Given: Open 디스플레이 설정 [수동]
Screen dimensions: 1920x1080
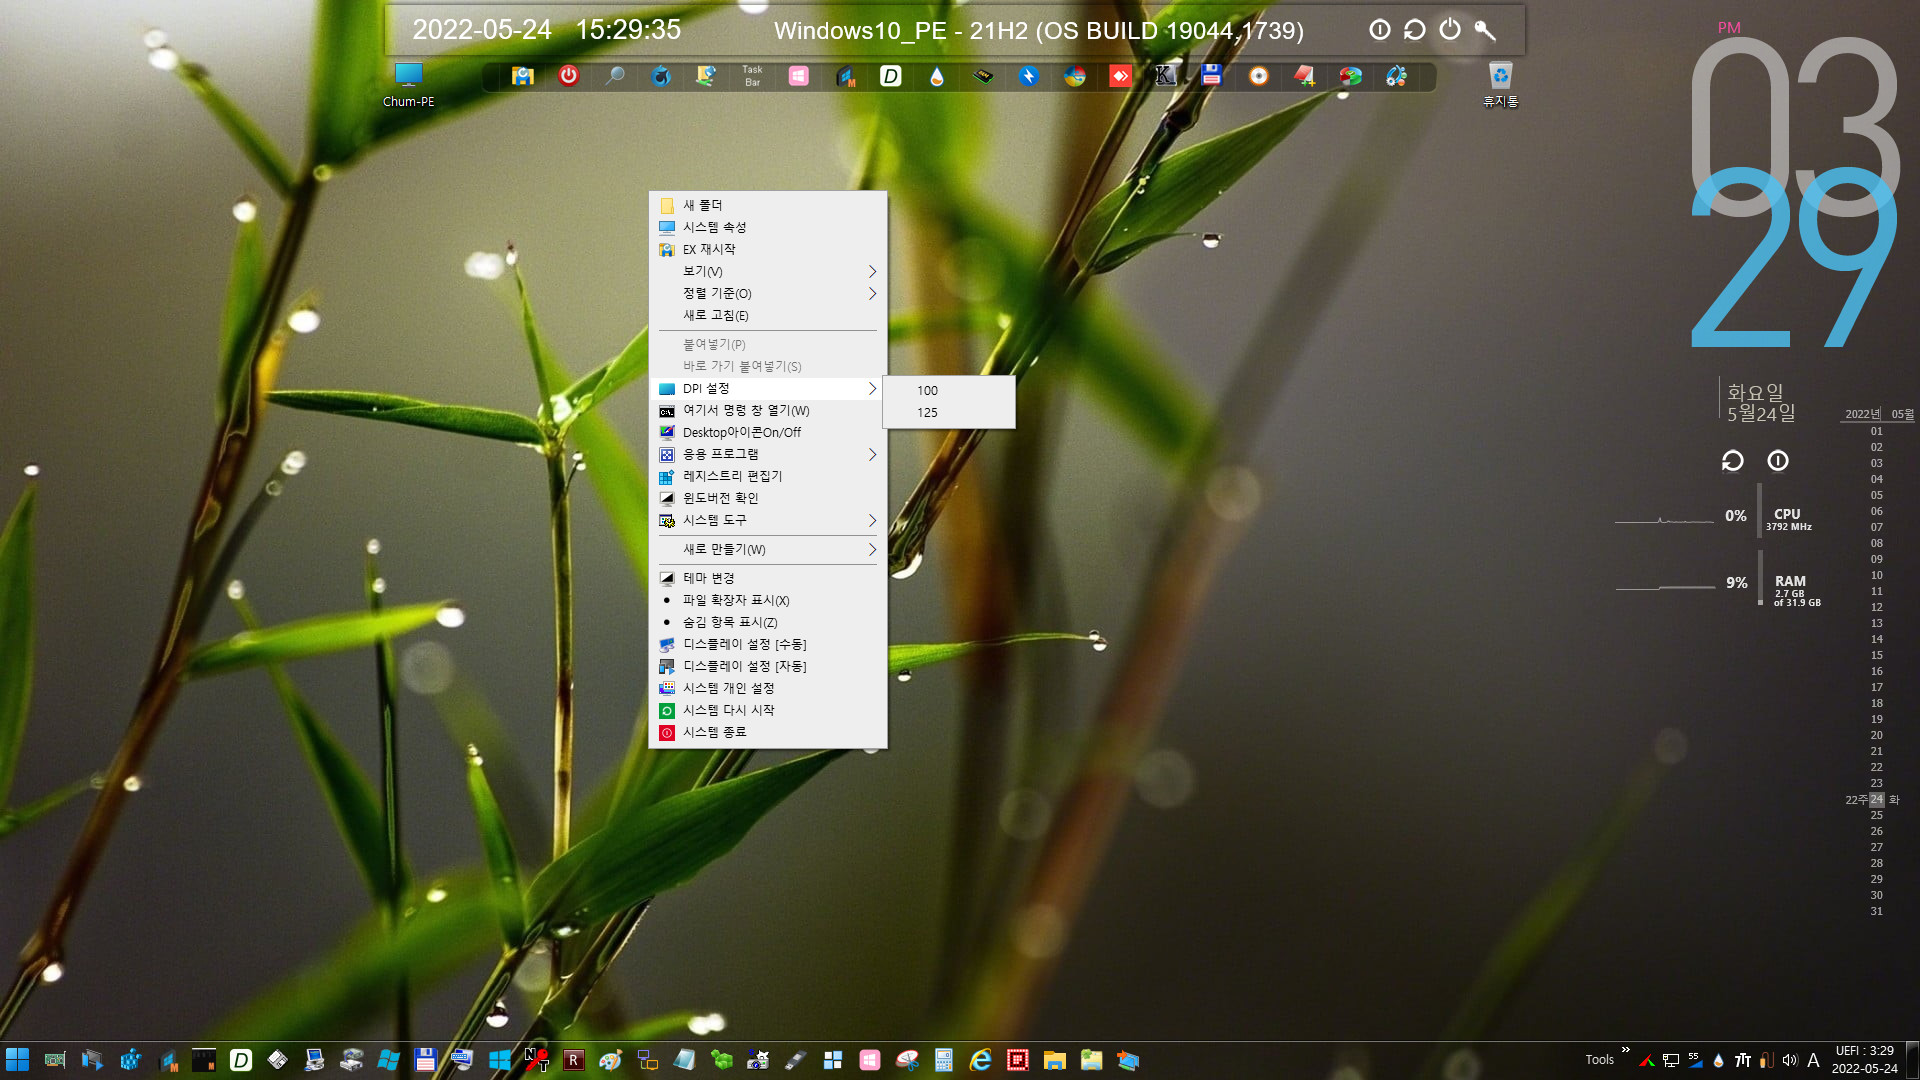Looking at the screenshot, I should click(x=768, y=644).
